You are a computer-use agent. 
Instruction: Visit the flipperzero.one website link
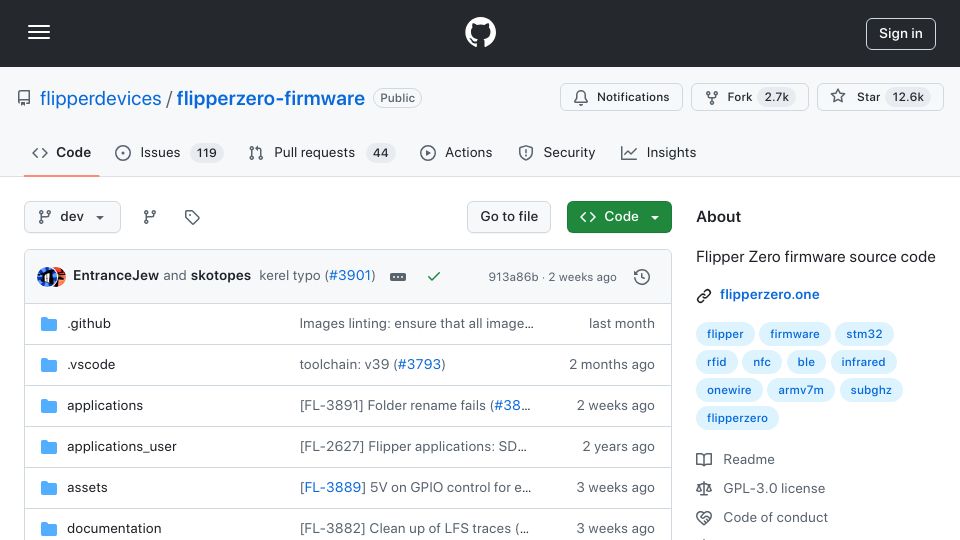click(x=770, y=294)
